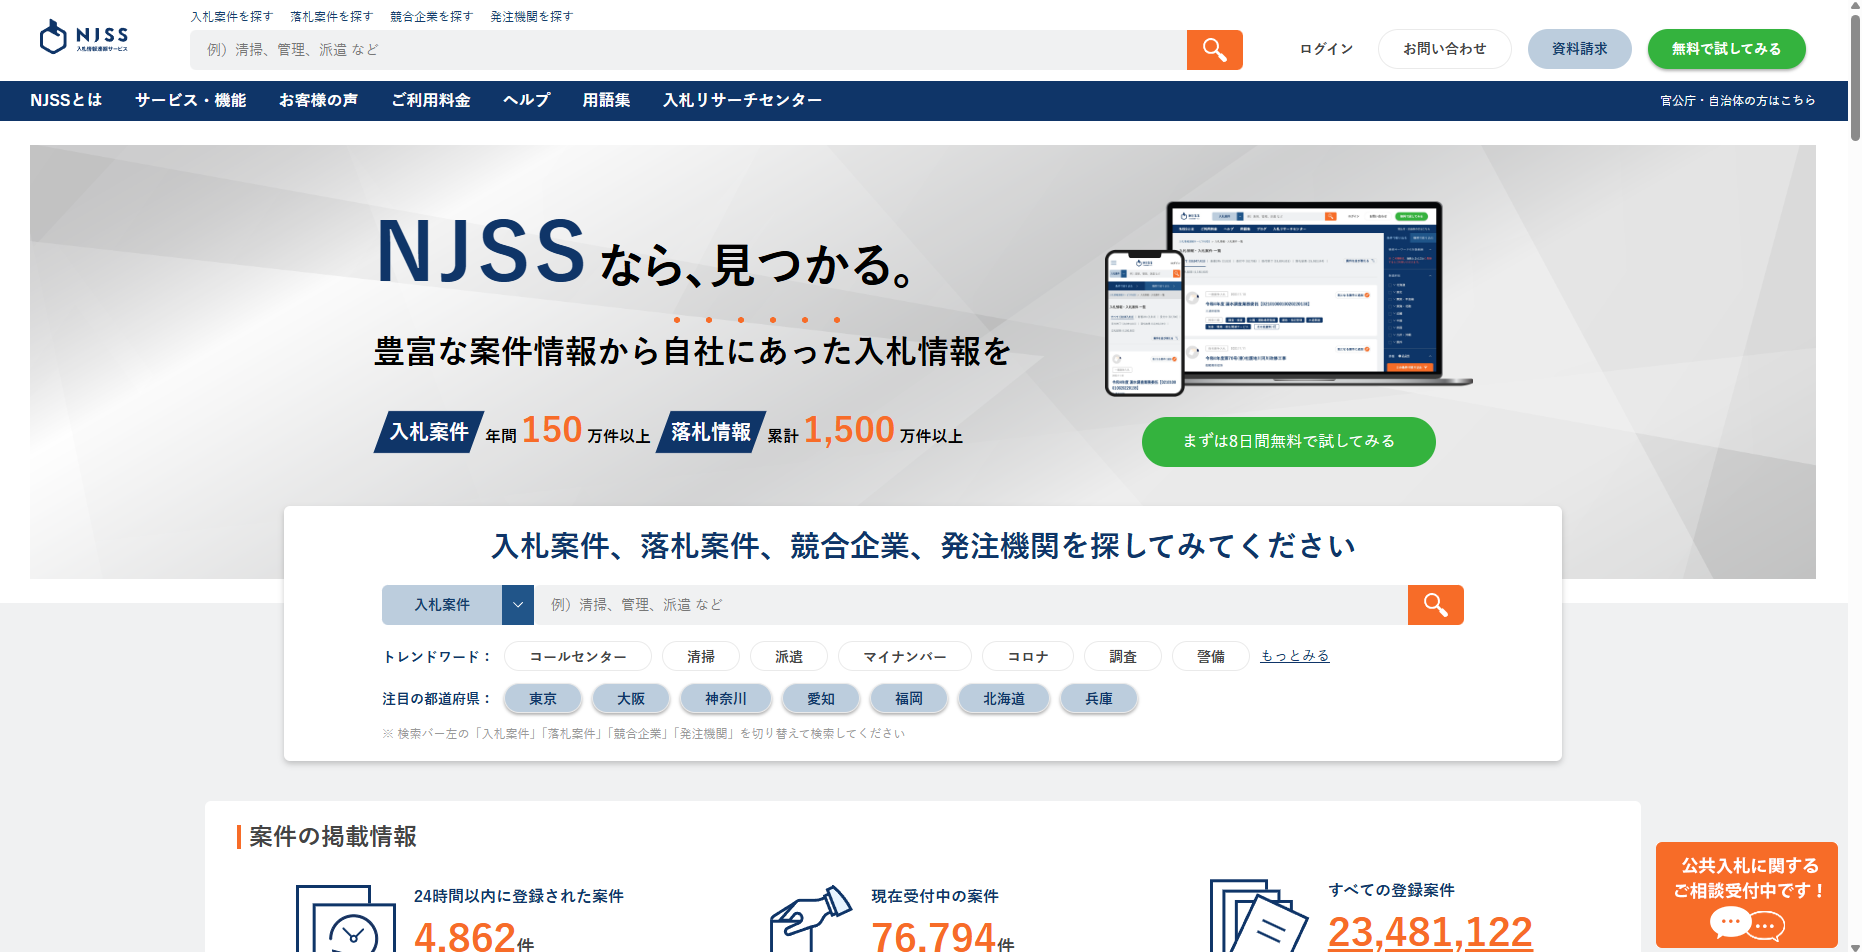Image resolution: width=1862 pixels, height=952 pixels.
Task: Switch to 発注機関を探す tab
Action: [532, 17]
